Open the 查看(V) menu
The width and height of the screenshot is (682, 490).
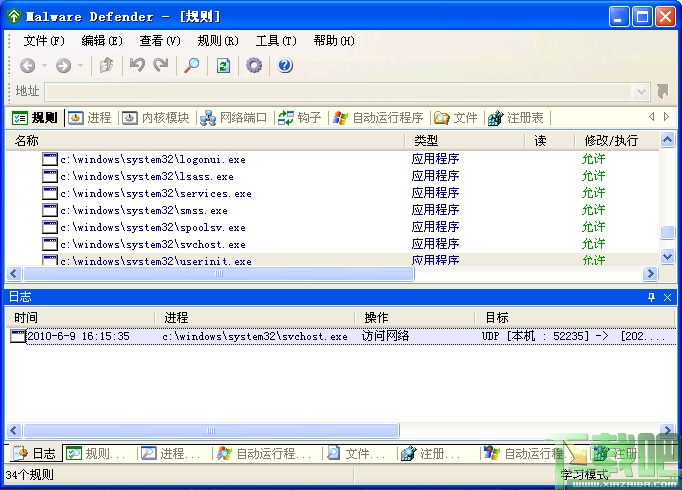pyautogui.click(x=160, y=41)
